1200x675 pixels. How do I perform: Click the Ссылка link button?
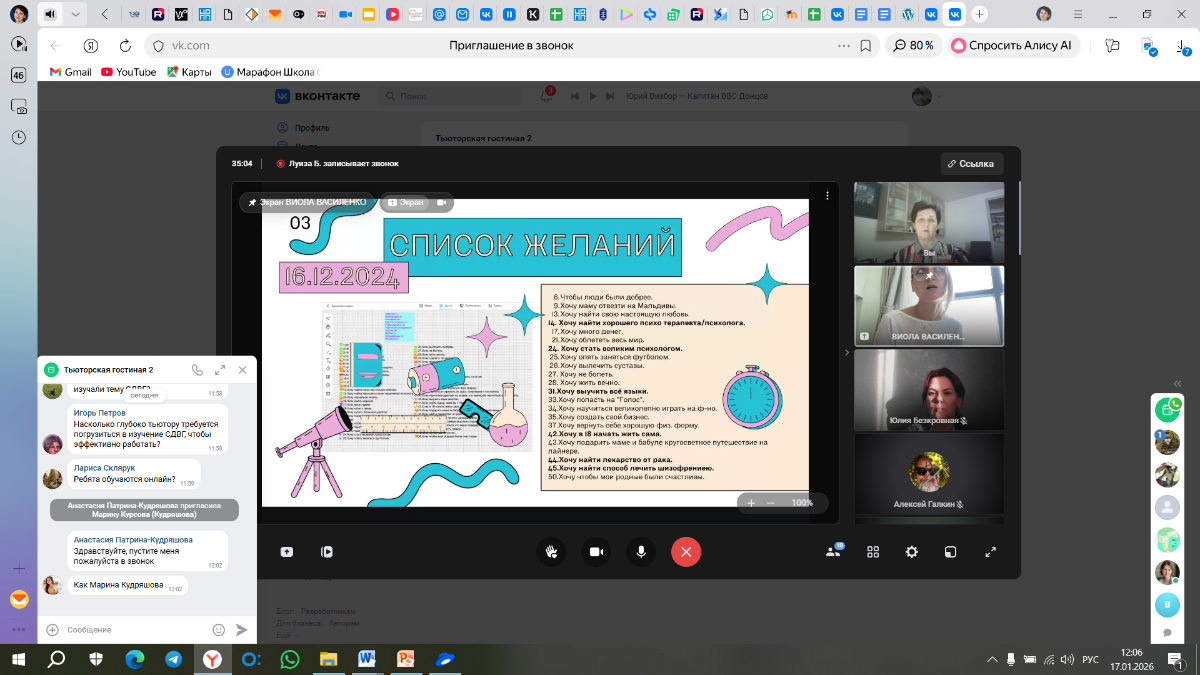(971, 163)
